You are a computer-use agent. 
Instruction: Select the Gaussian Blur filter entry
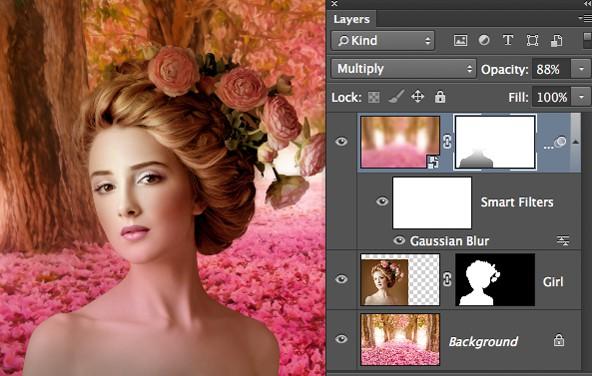pyautogui.click(x=449, y=241)
